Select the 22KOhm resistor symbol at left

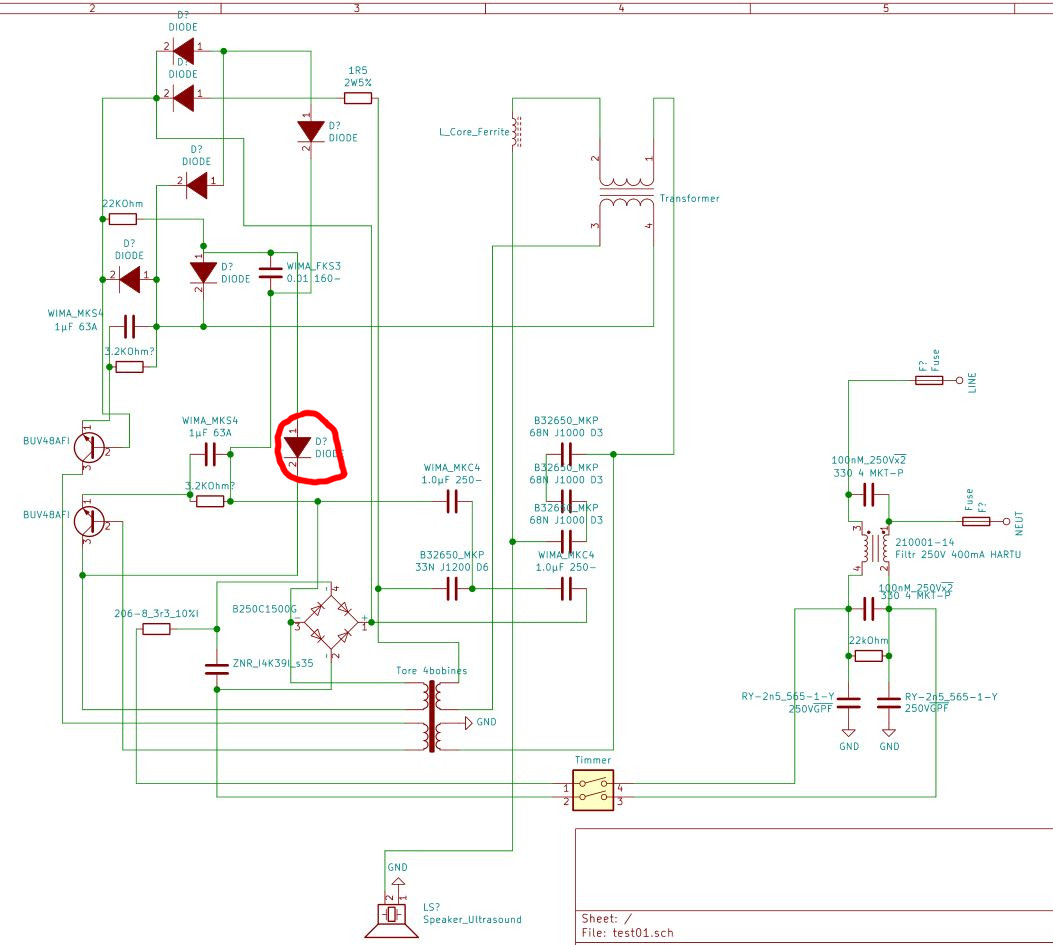tap(123, 219)
